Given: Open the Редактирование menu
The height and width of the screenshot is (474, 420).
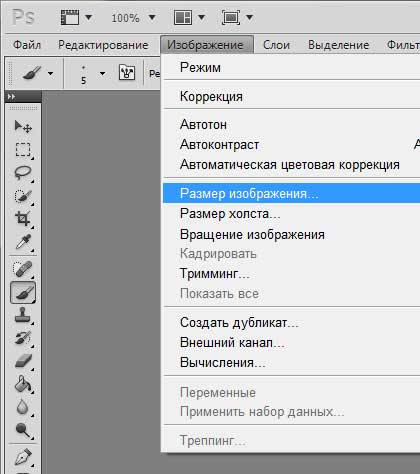Looking at the screenshot, I should pos(103,45).
